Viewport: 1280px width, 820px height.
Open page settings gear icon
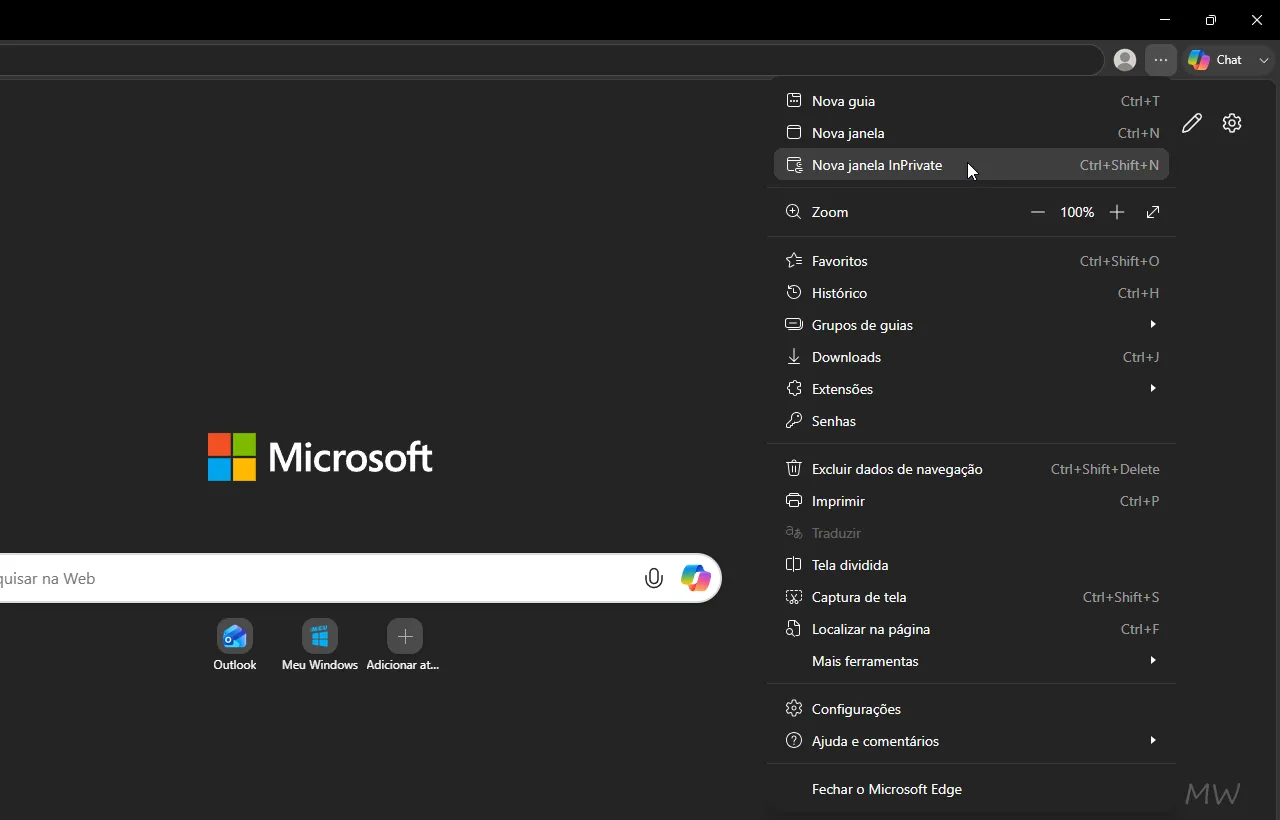click(1232, 123)
